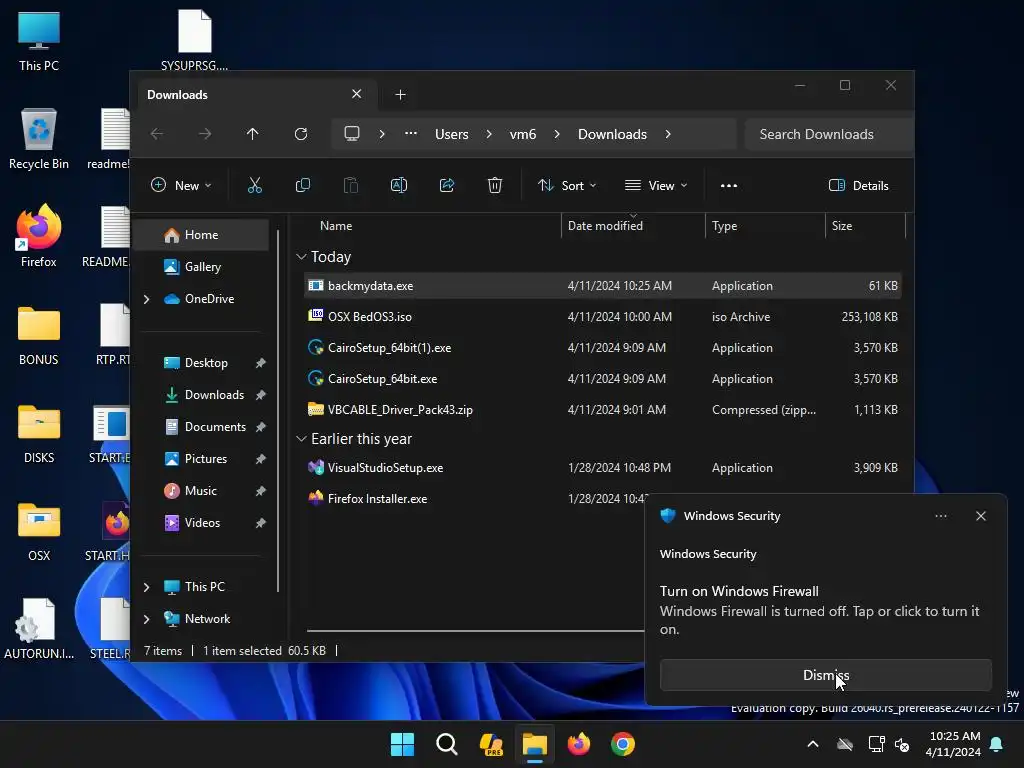Click the Rename icon in toolbar

point(399,185)
